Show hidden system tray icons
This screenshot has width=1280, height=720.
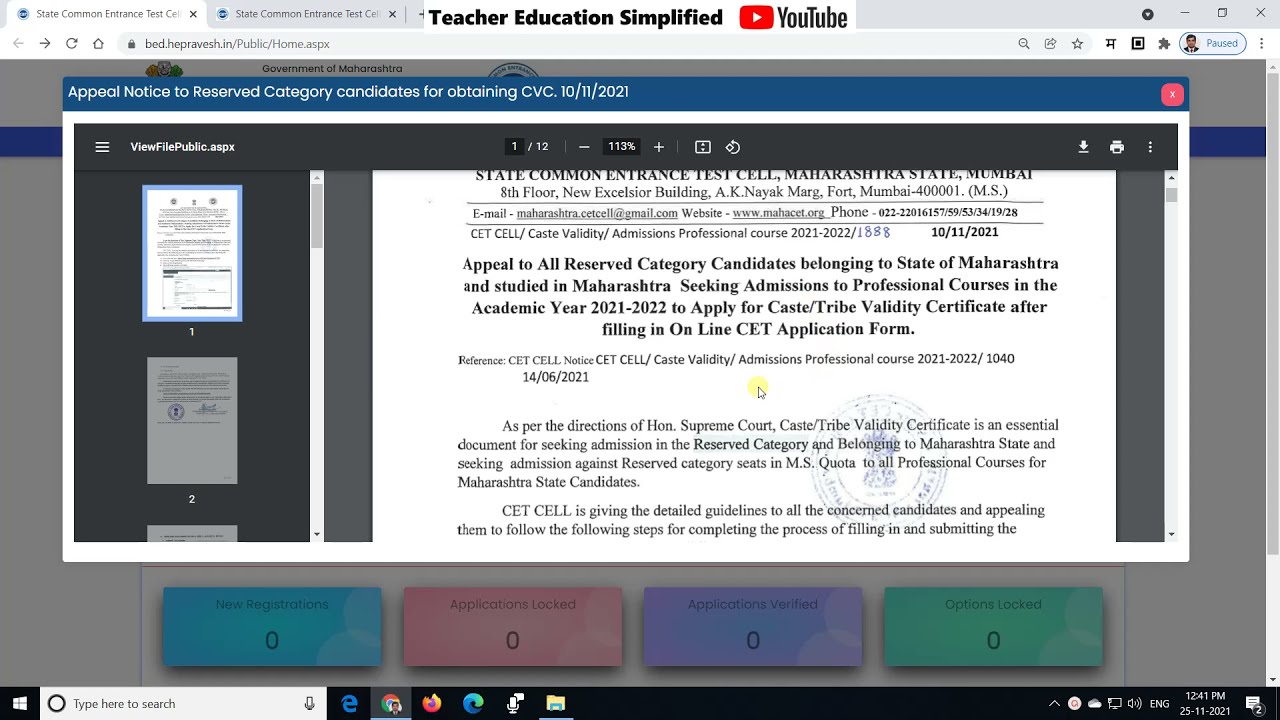coord(1054,704)
